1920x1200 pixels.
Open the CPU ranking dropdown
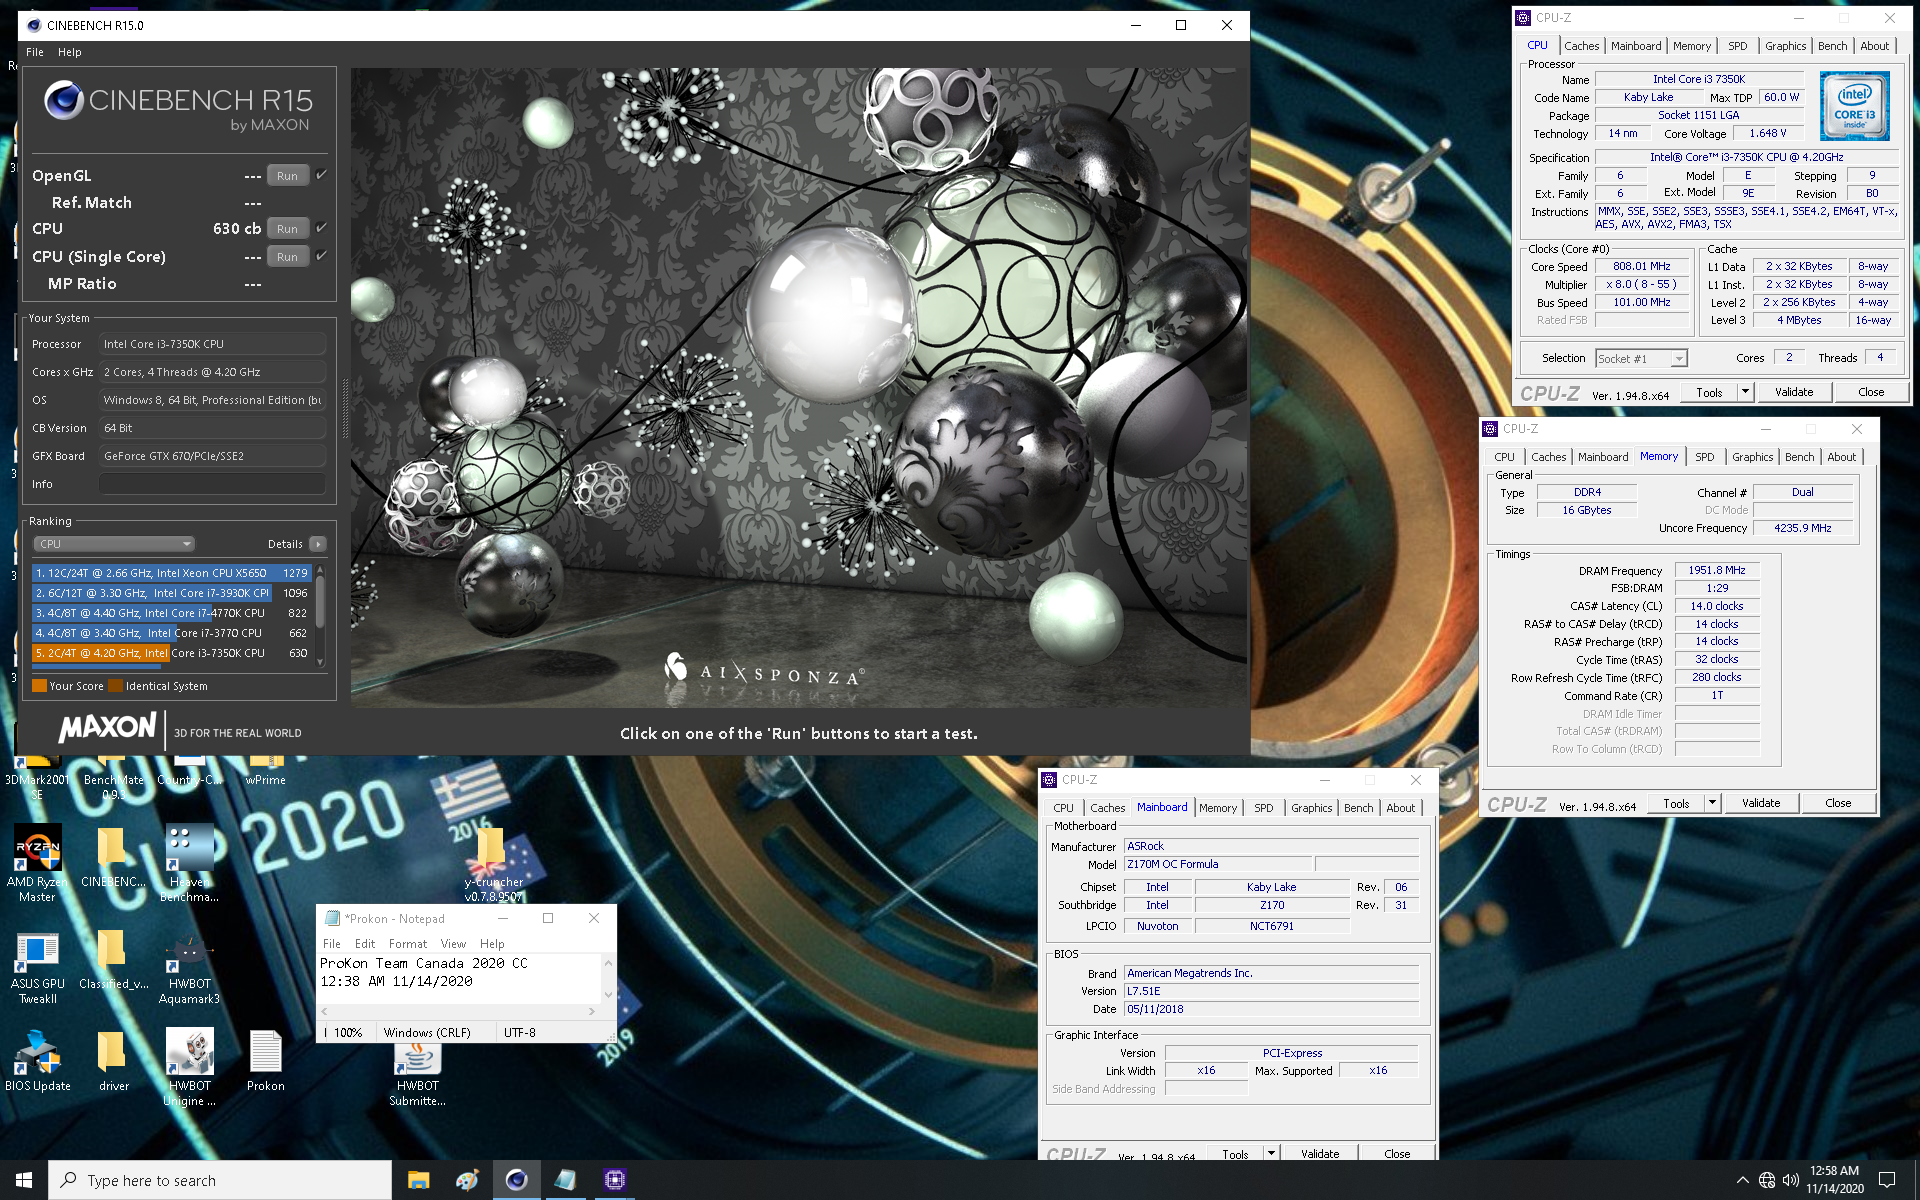[113, 544]
